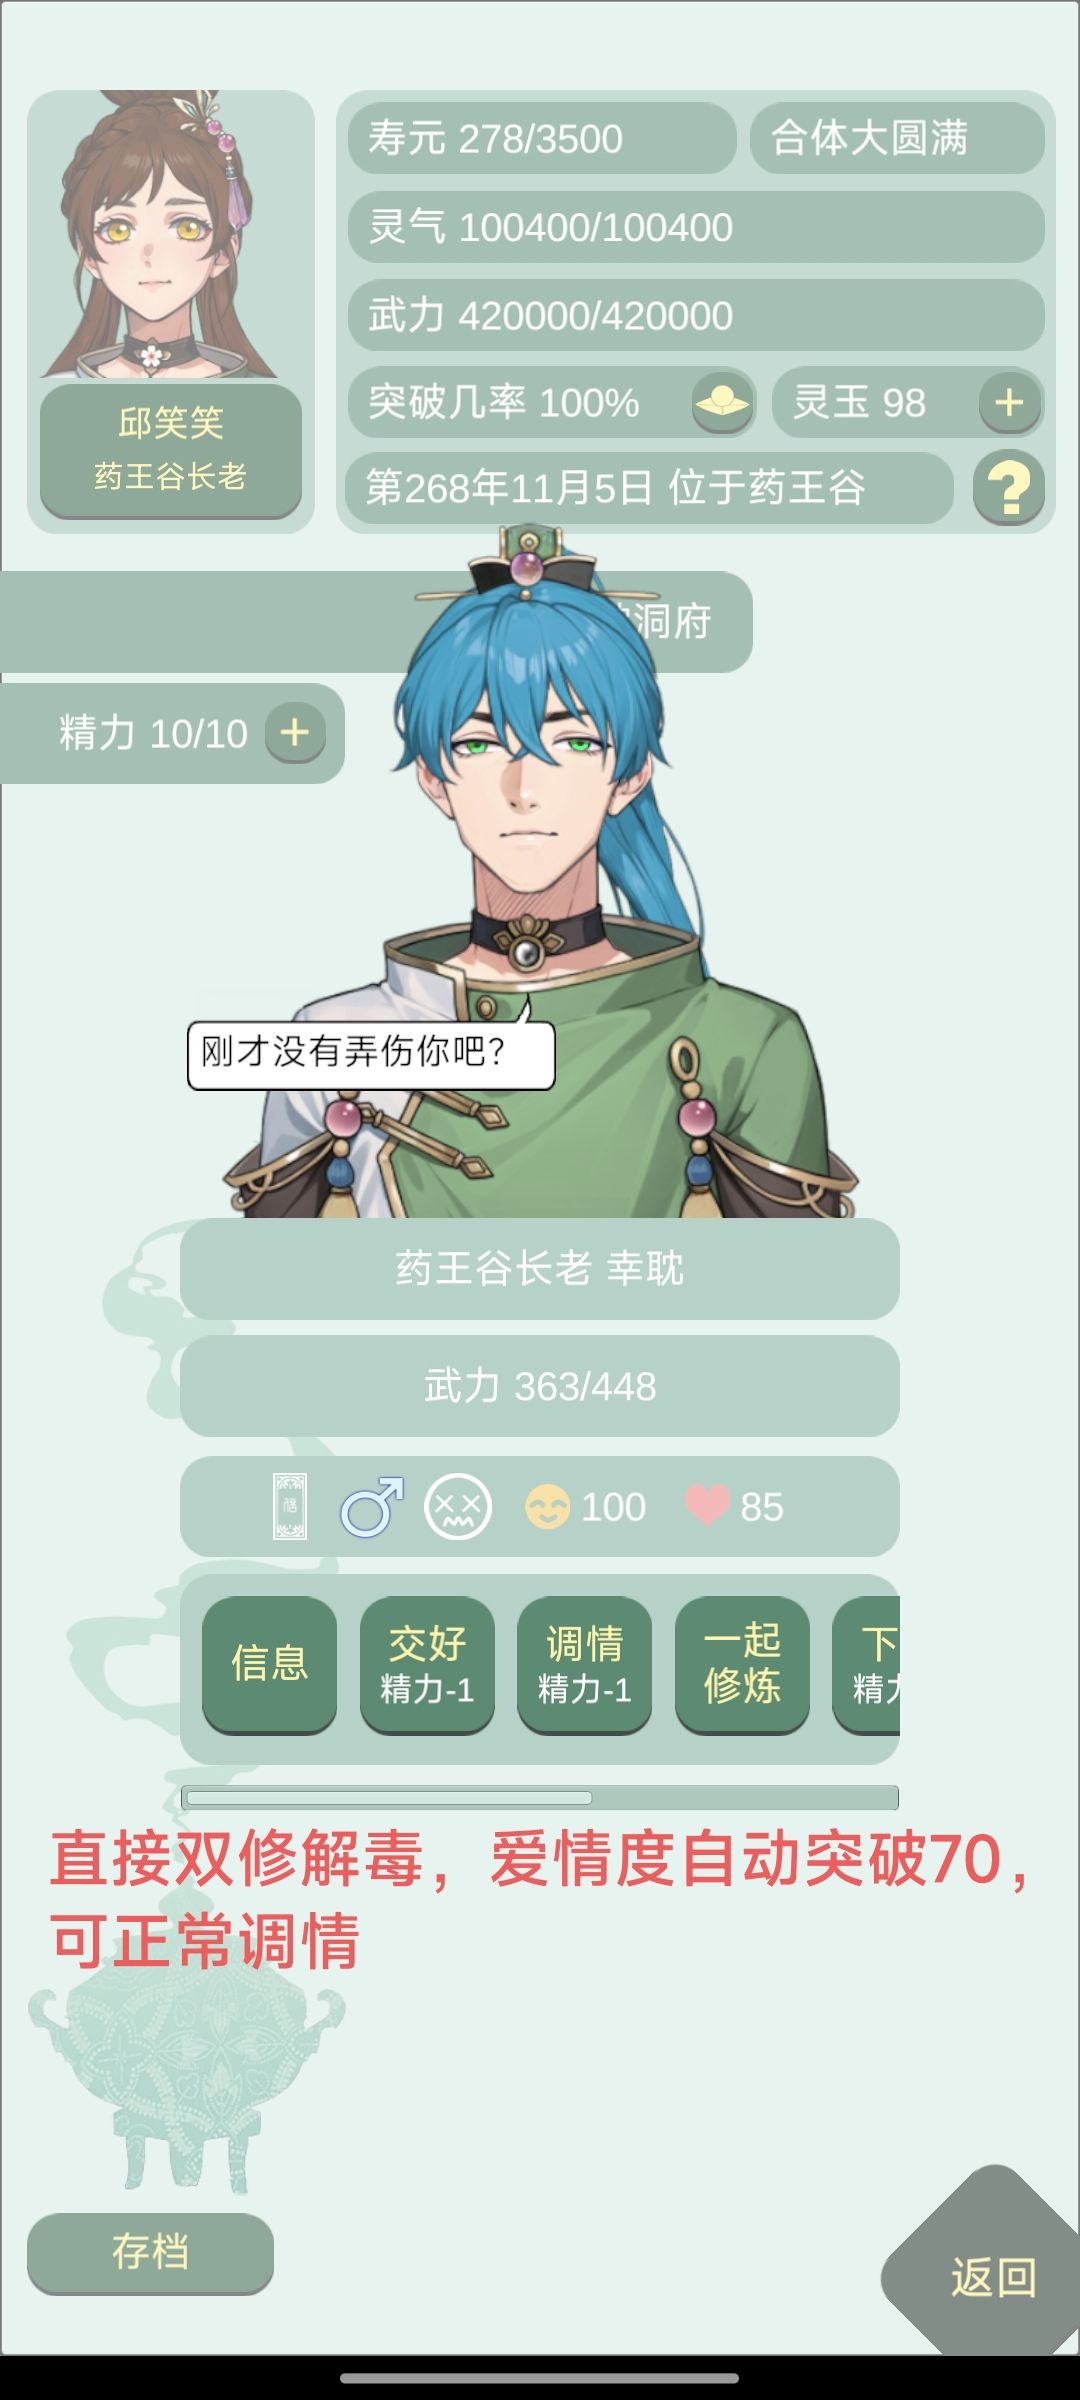Tap the gold ingot icon beside 突破几率

[722, 403]
